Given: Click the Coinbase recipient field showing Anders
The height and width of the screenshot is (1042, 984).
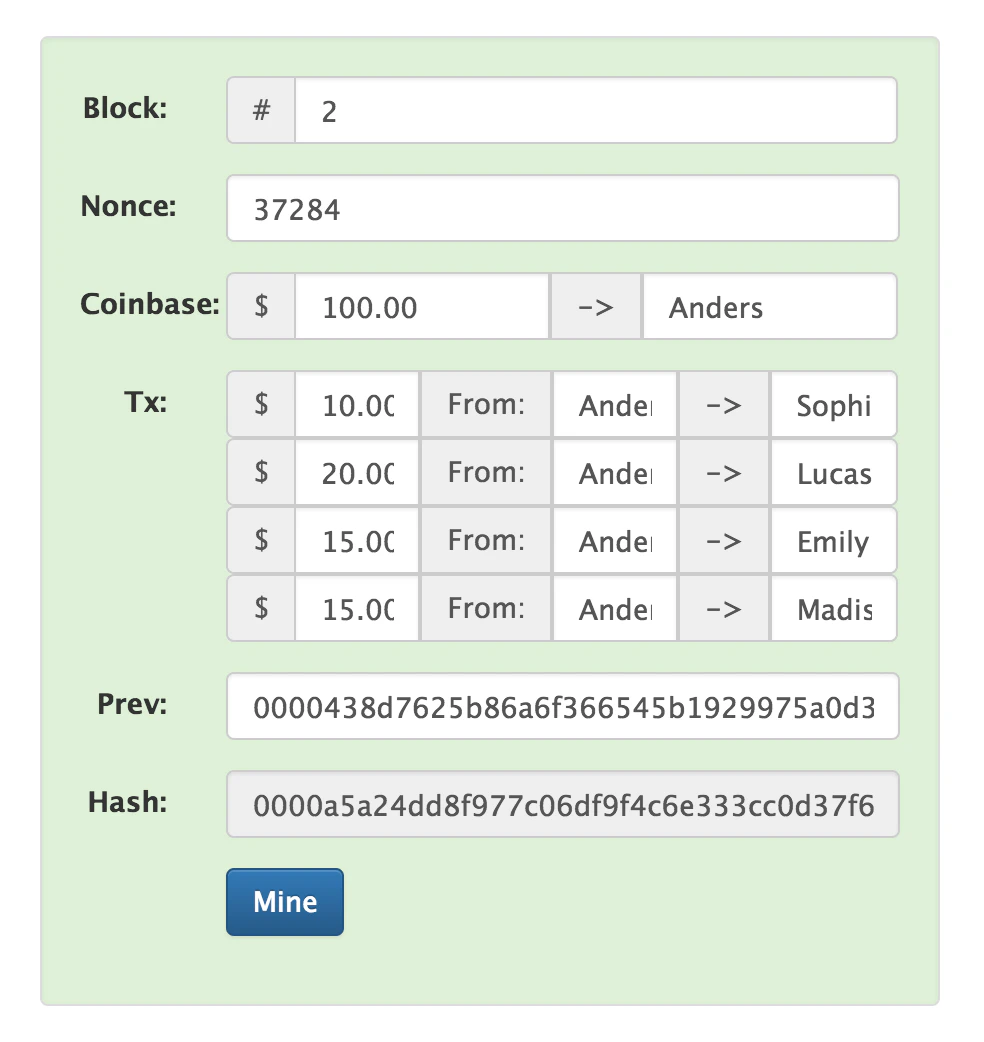Looking at the screenshot, I should 768,307.
